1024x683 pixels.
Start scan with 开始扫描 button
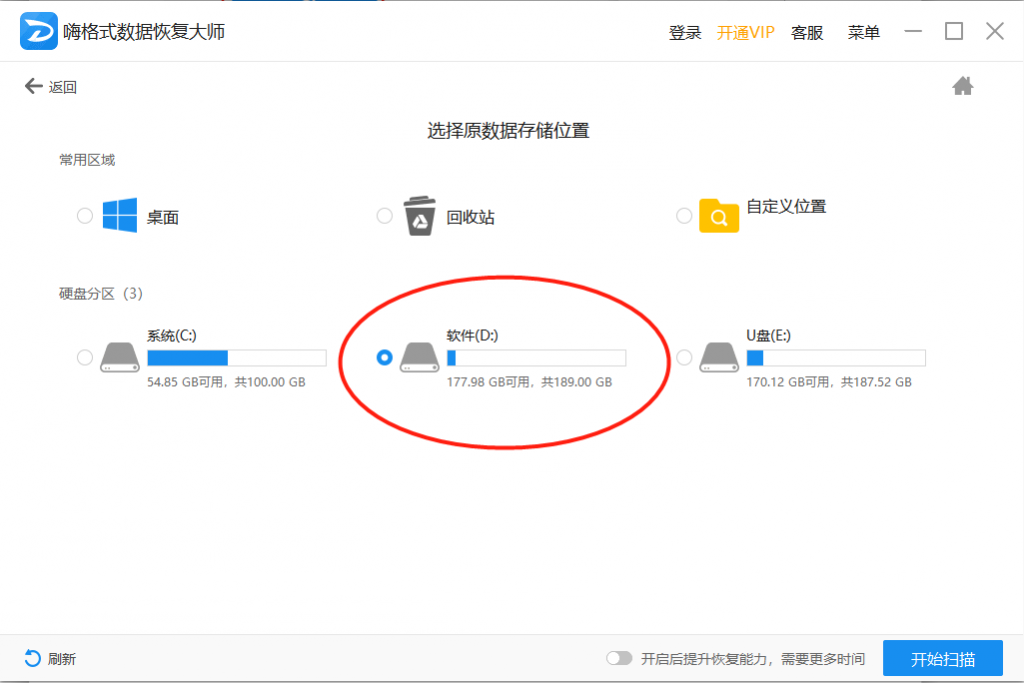[943, 658]
